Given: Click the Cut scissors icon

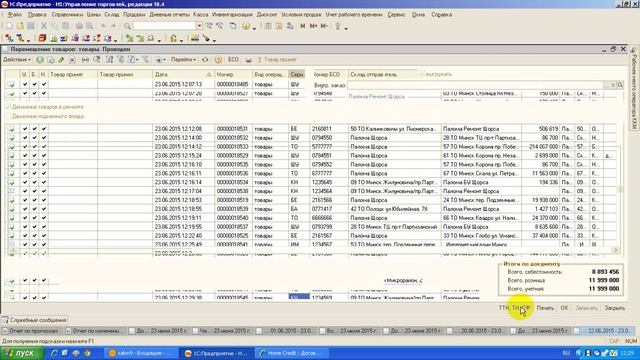Looking at the screenshot, I should [x=44, y=26].
